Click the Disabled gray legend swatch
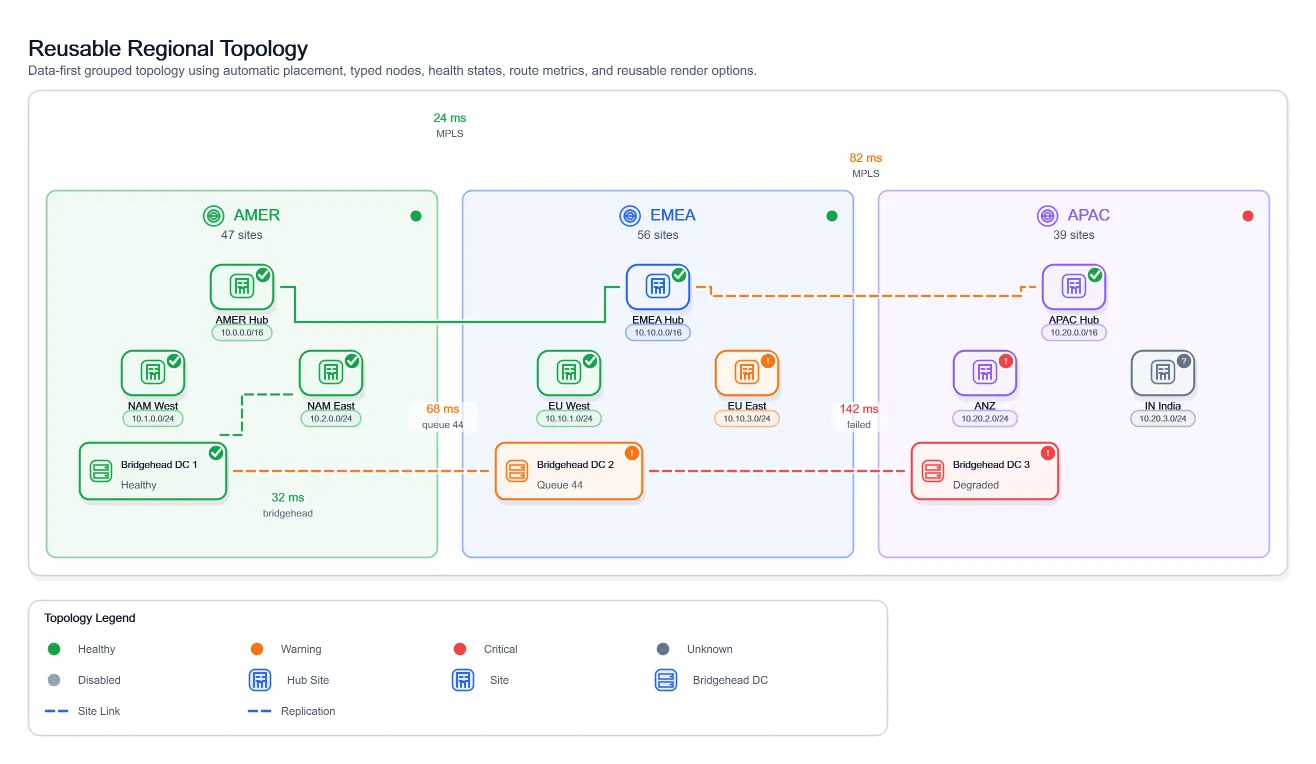The height and width of the screenshot is (764, 1316). pos(54,680)
